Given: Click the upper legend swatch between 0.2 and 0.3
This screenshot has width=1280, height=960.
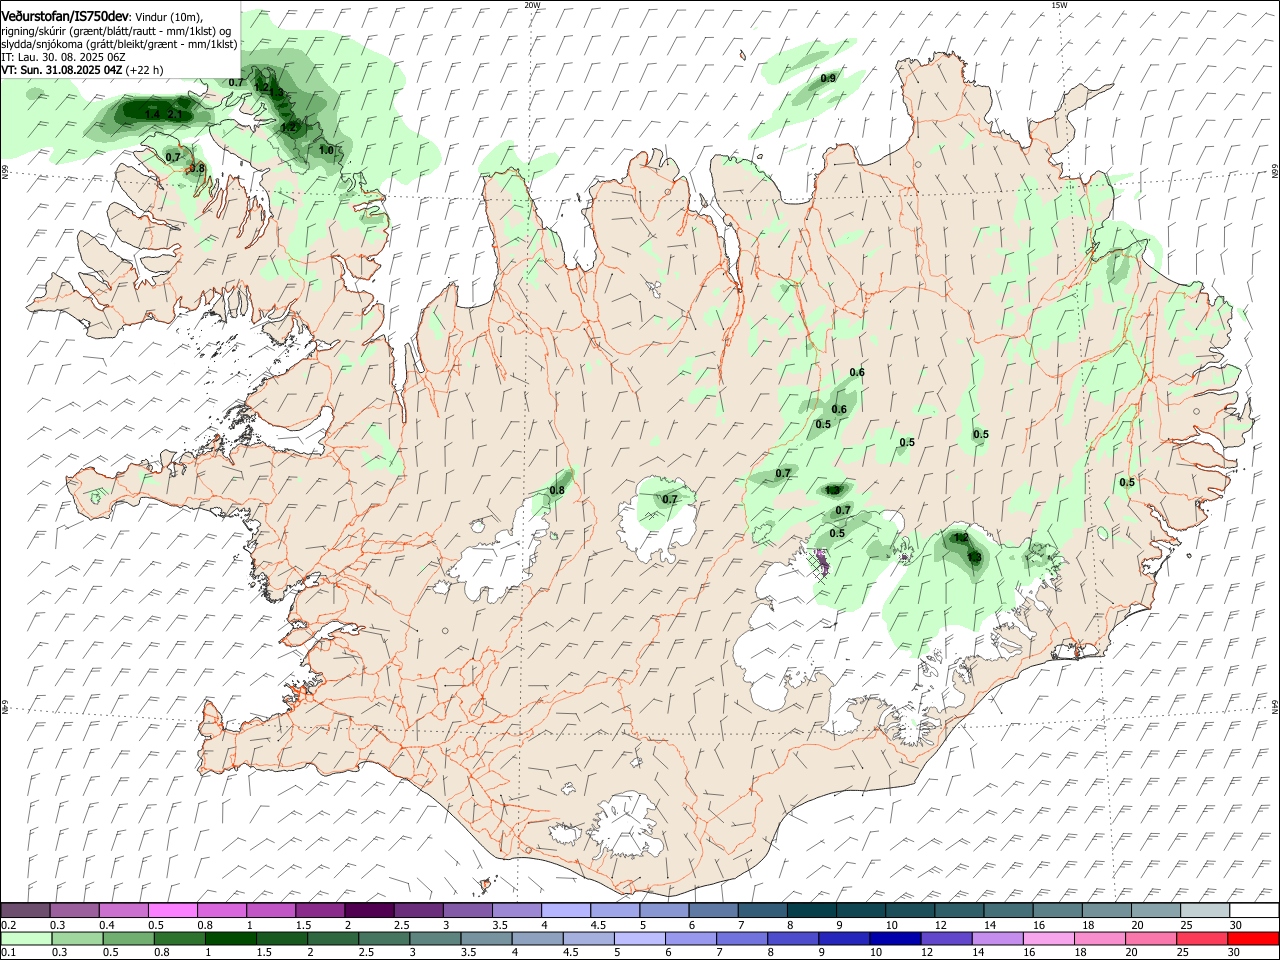Looking at the screenshot, I should (25, 910).
